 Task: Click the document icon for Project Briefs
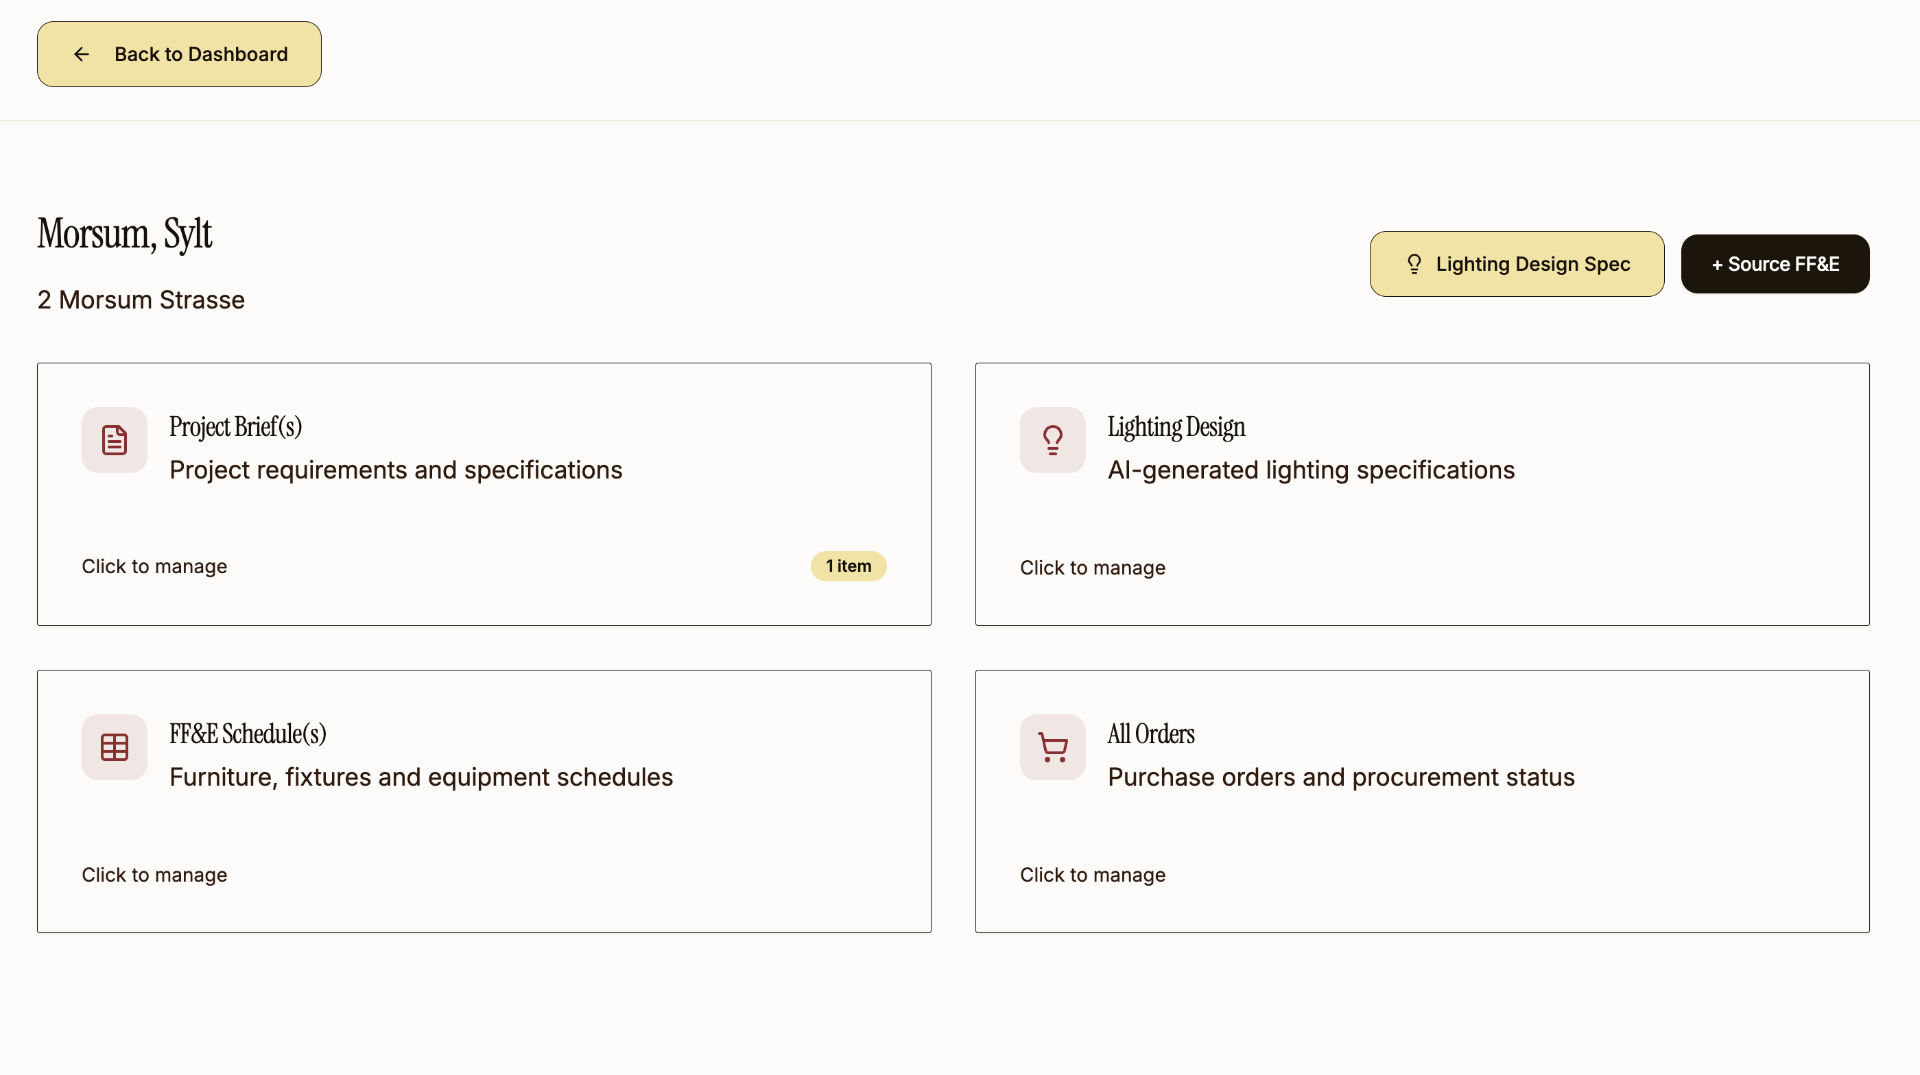click(115, 440)
